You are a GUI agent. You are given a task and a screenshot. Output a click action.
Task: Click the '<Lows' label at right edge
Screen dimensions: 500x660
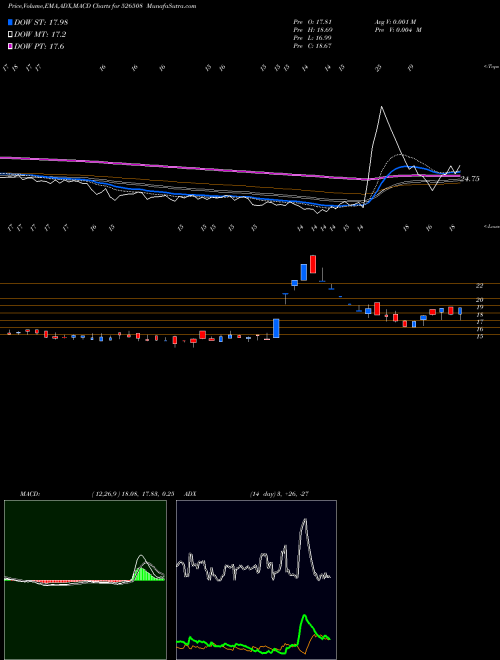(491, 226)
